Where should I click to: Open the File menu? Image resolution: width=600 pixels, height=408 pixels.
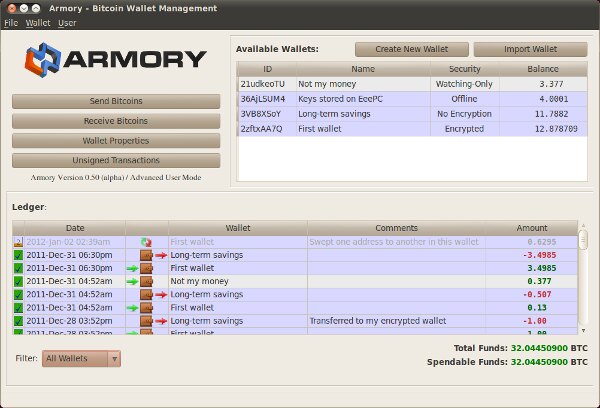coord(11,22)
